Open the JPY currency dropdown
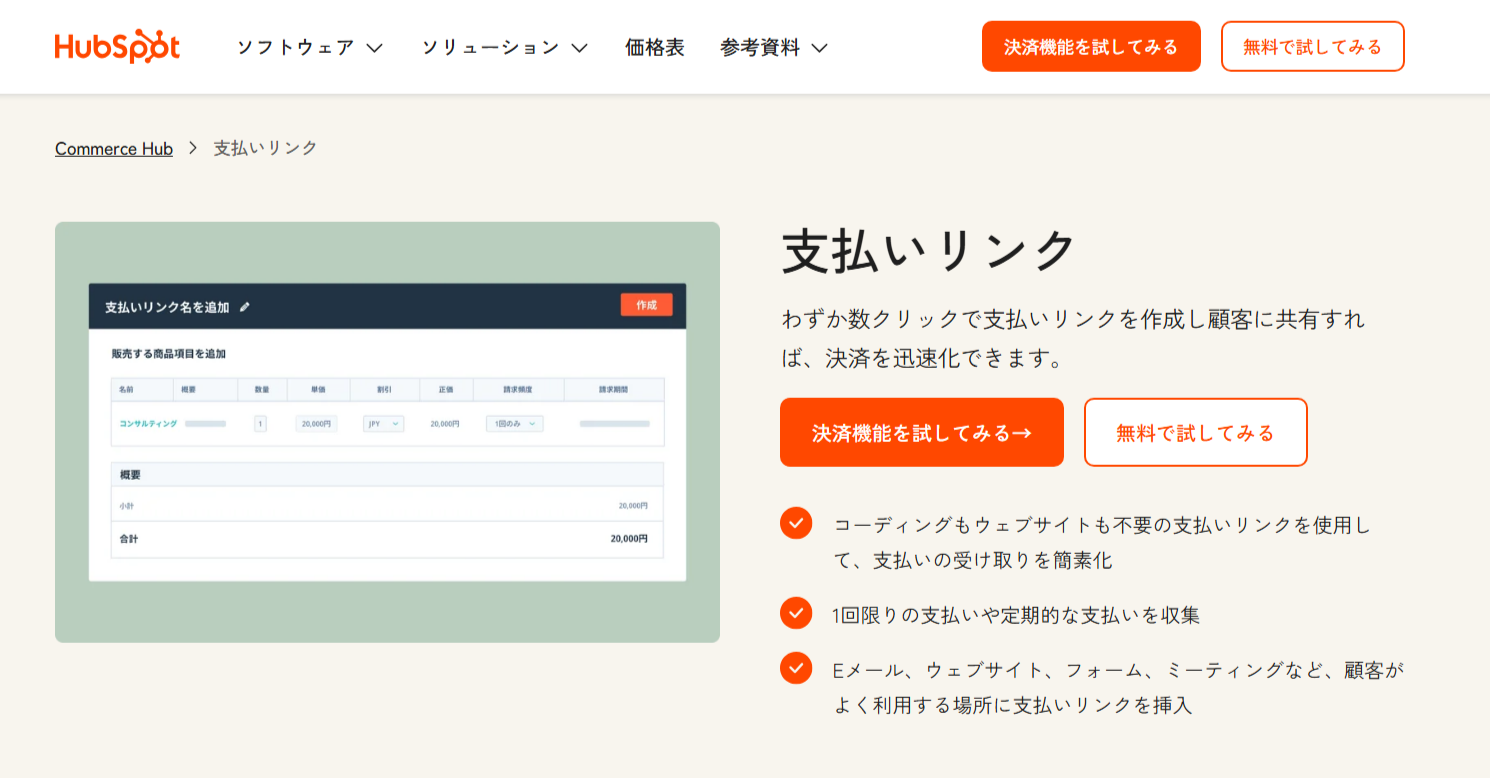The width and height of the screenshot is (1490, 778). coord(384,423)
